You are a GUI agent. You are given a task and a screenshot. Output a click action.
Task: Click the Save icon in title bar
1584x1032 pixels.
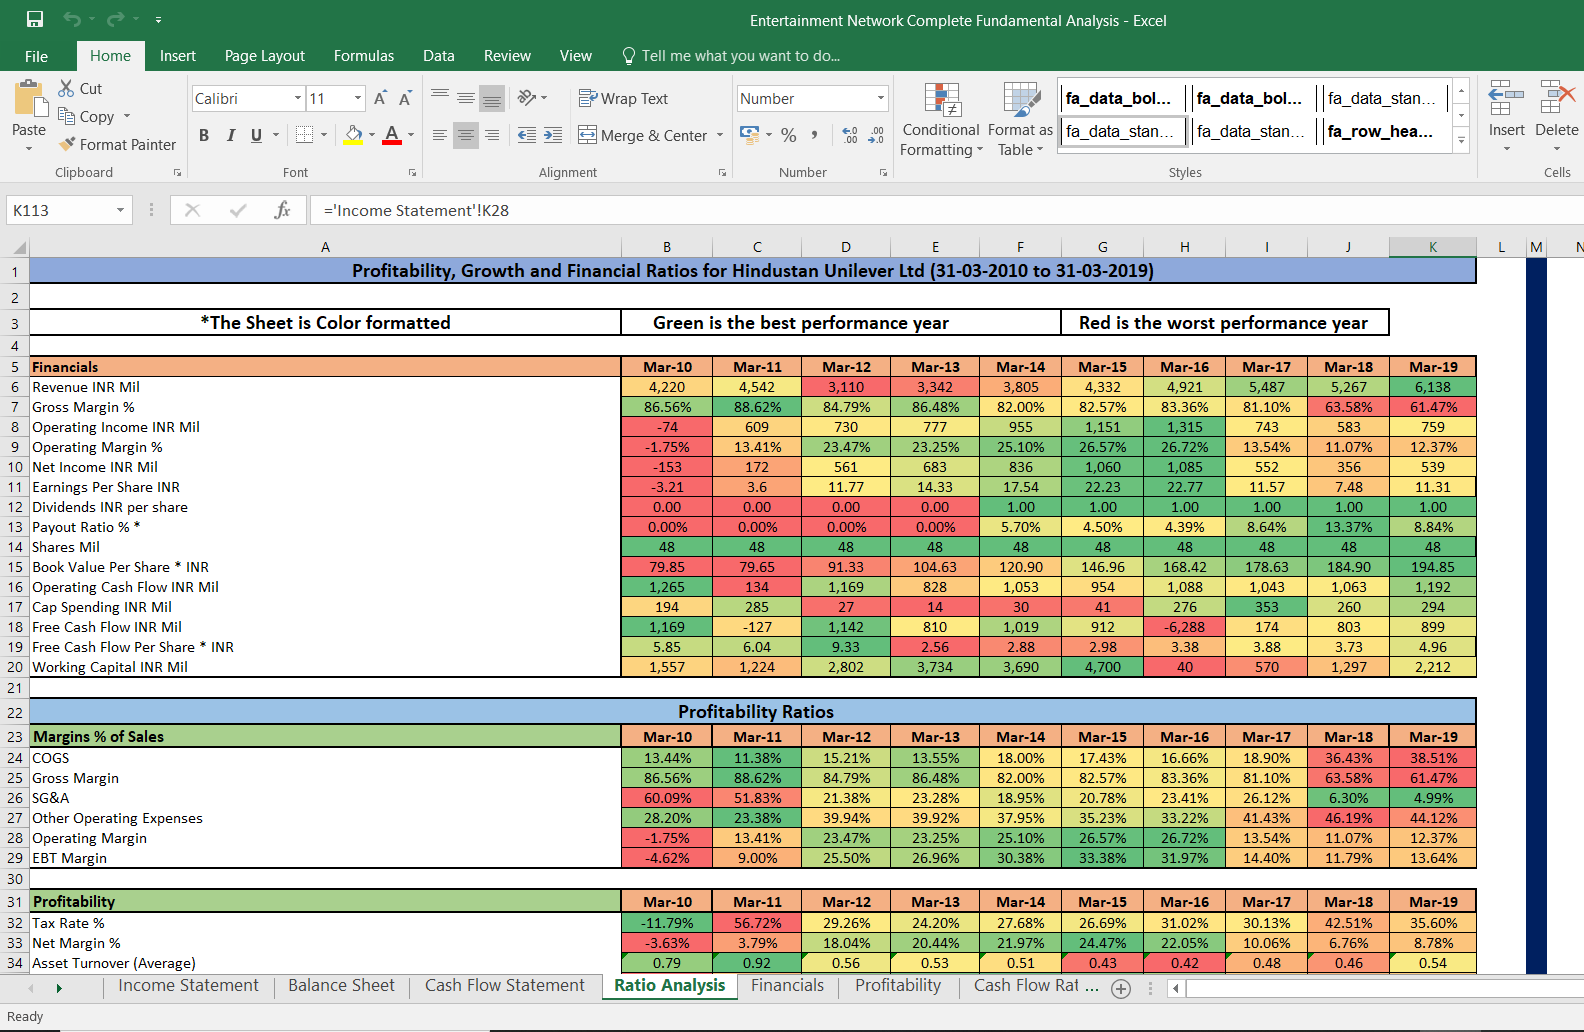point(35,19)
